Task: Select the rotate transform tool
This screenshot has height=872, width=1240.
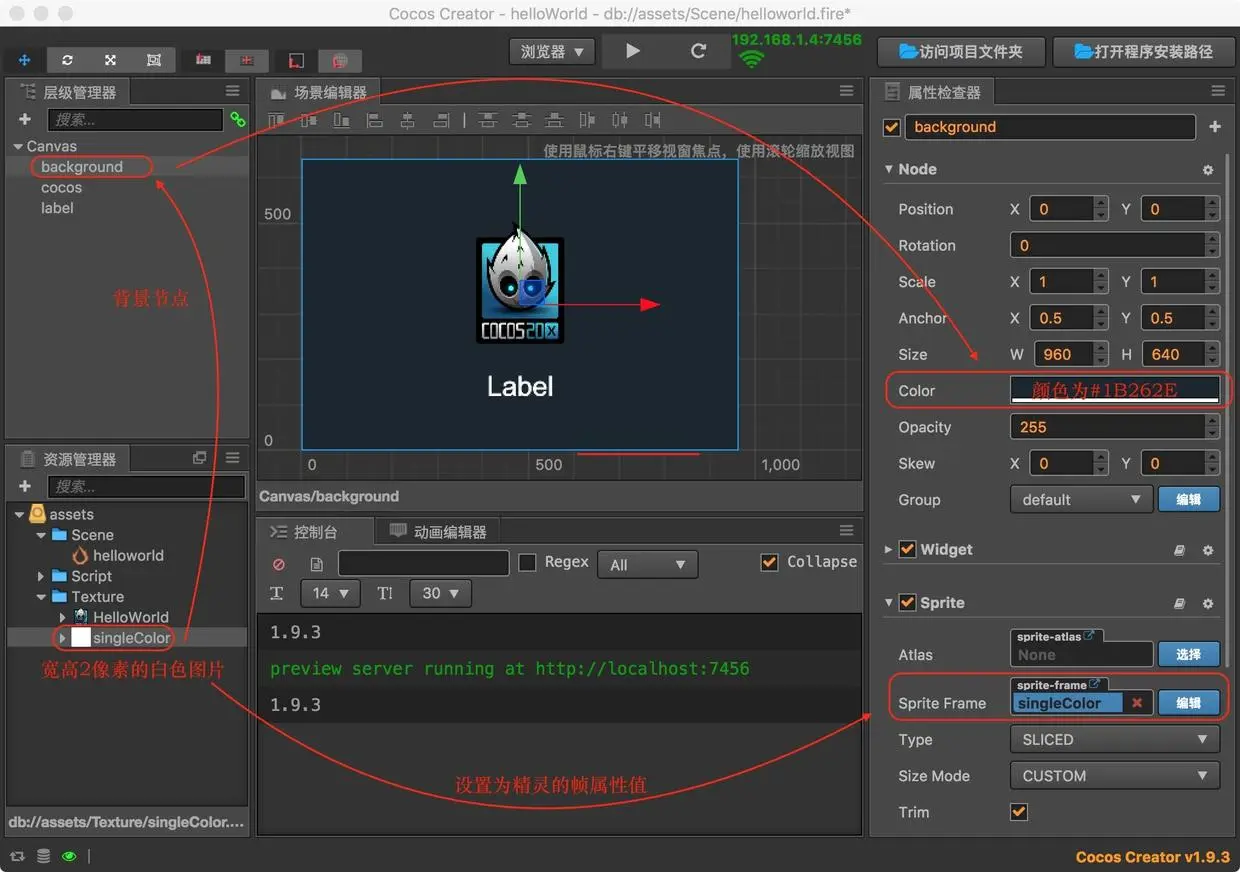Action: tap(67, 60)
